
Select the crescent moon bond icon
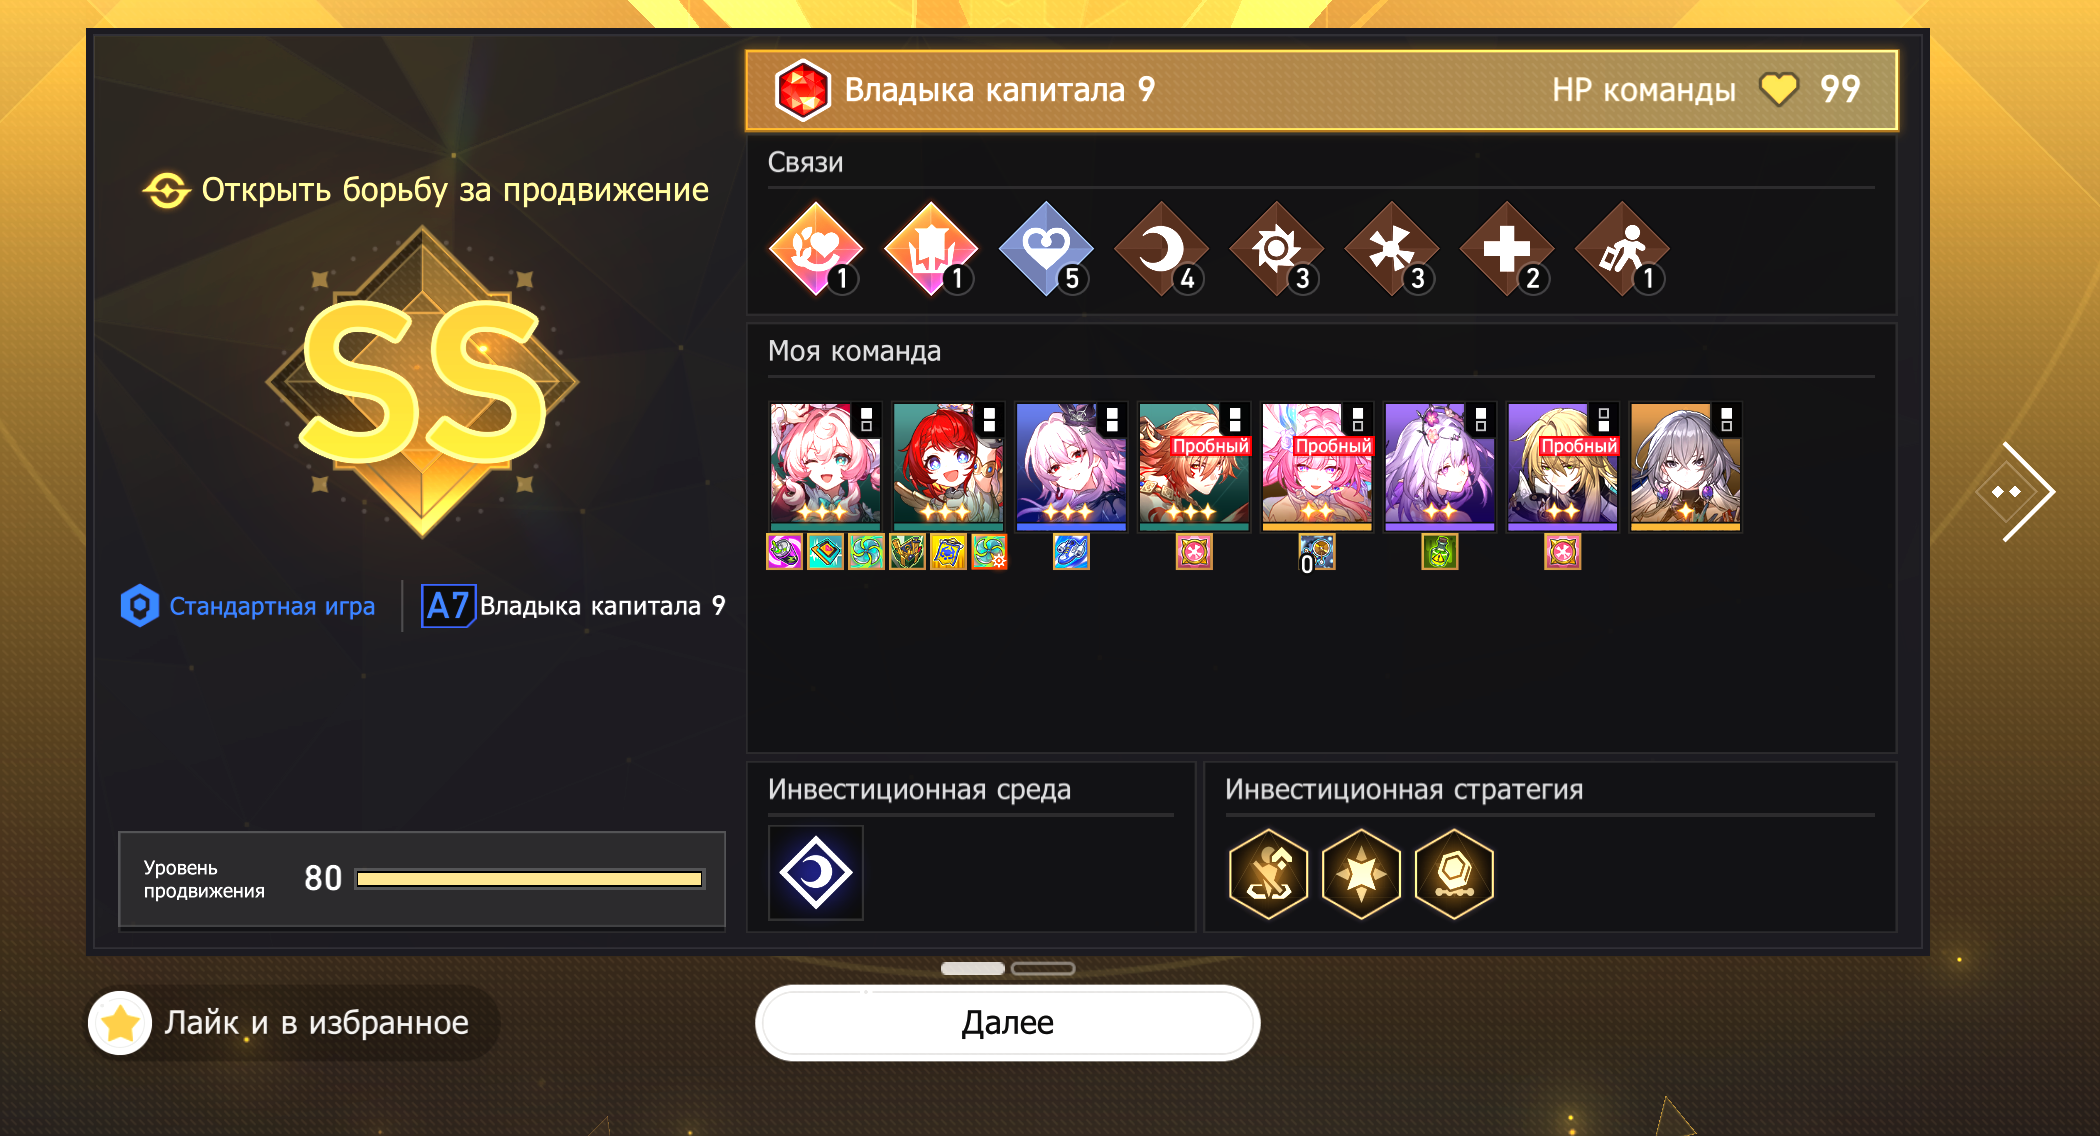1161,249
